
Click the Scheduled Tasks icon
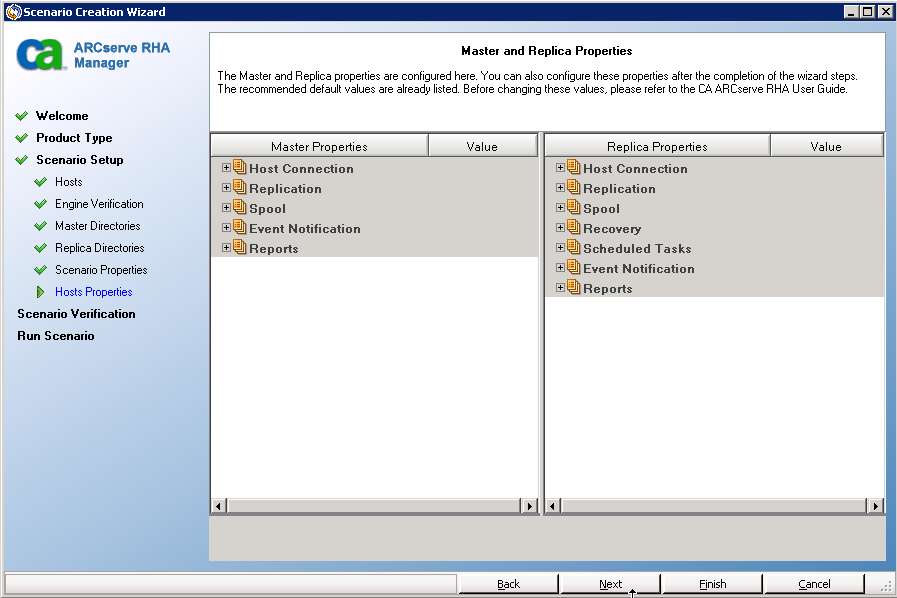pyautogui.click(x=573, y=248)
